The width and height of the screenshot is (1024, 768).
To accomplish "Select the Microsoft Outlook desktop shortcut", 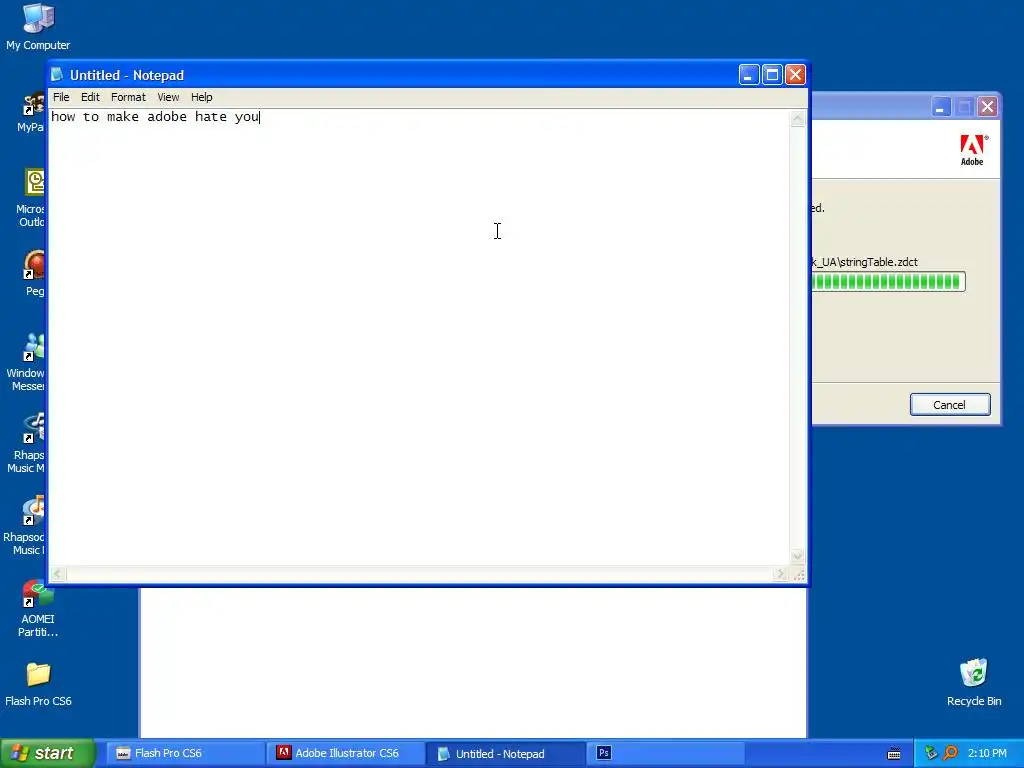I will [x=30, y=198].
